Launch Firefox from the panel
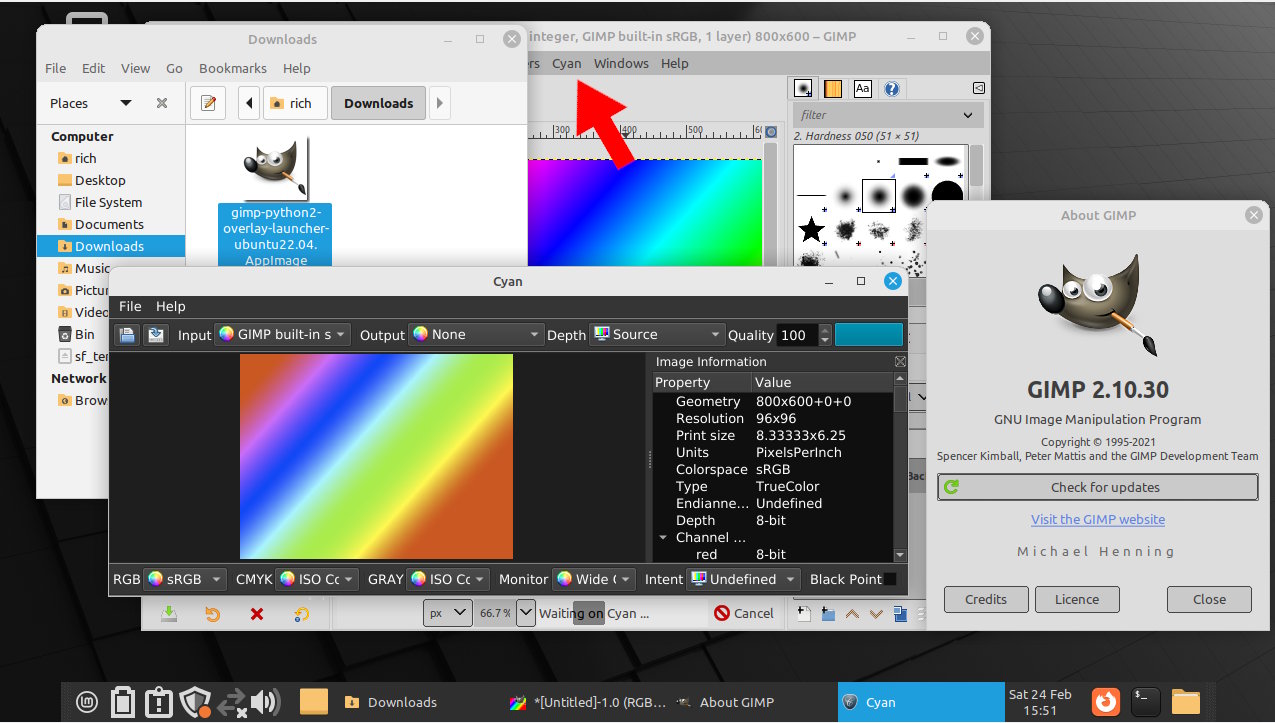This screenshot has width=1275, height=723. (x=1105, y=701)
